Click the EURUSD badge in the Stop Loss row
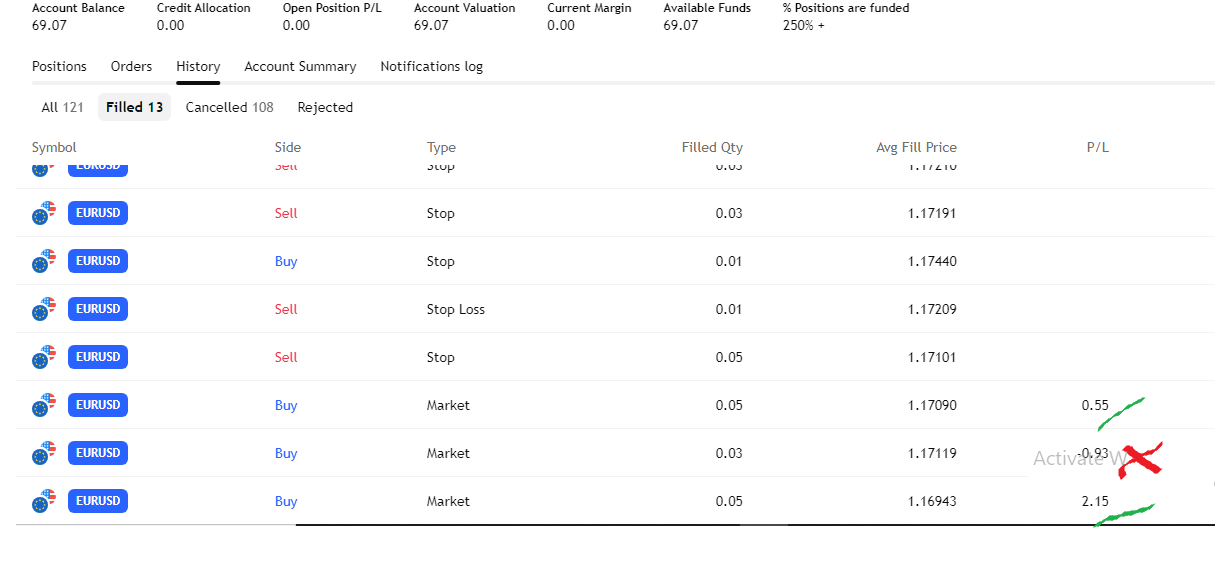Screen dimensions: 1215x584 tap(98, 309)
